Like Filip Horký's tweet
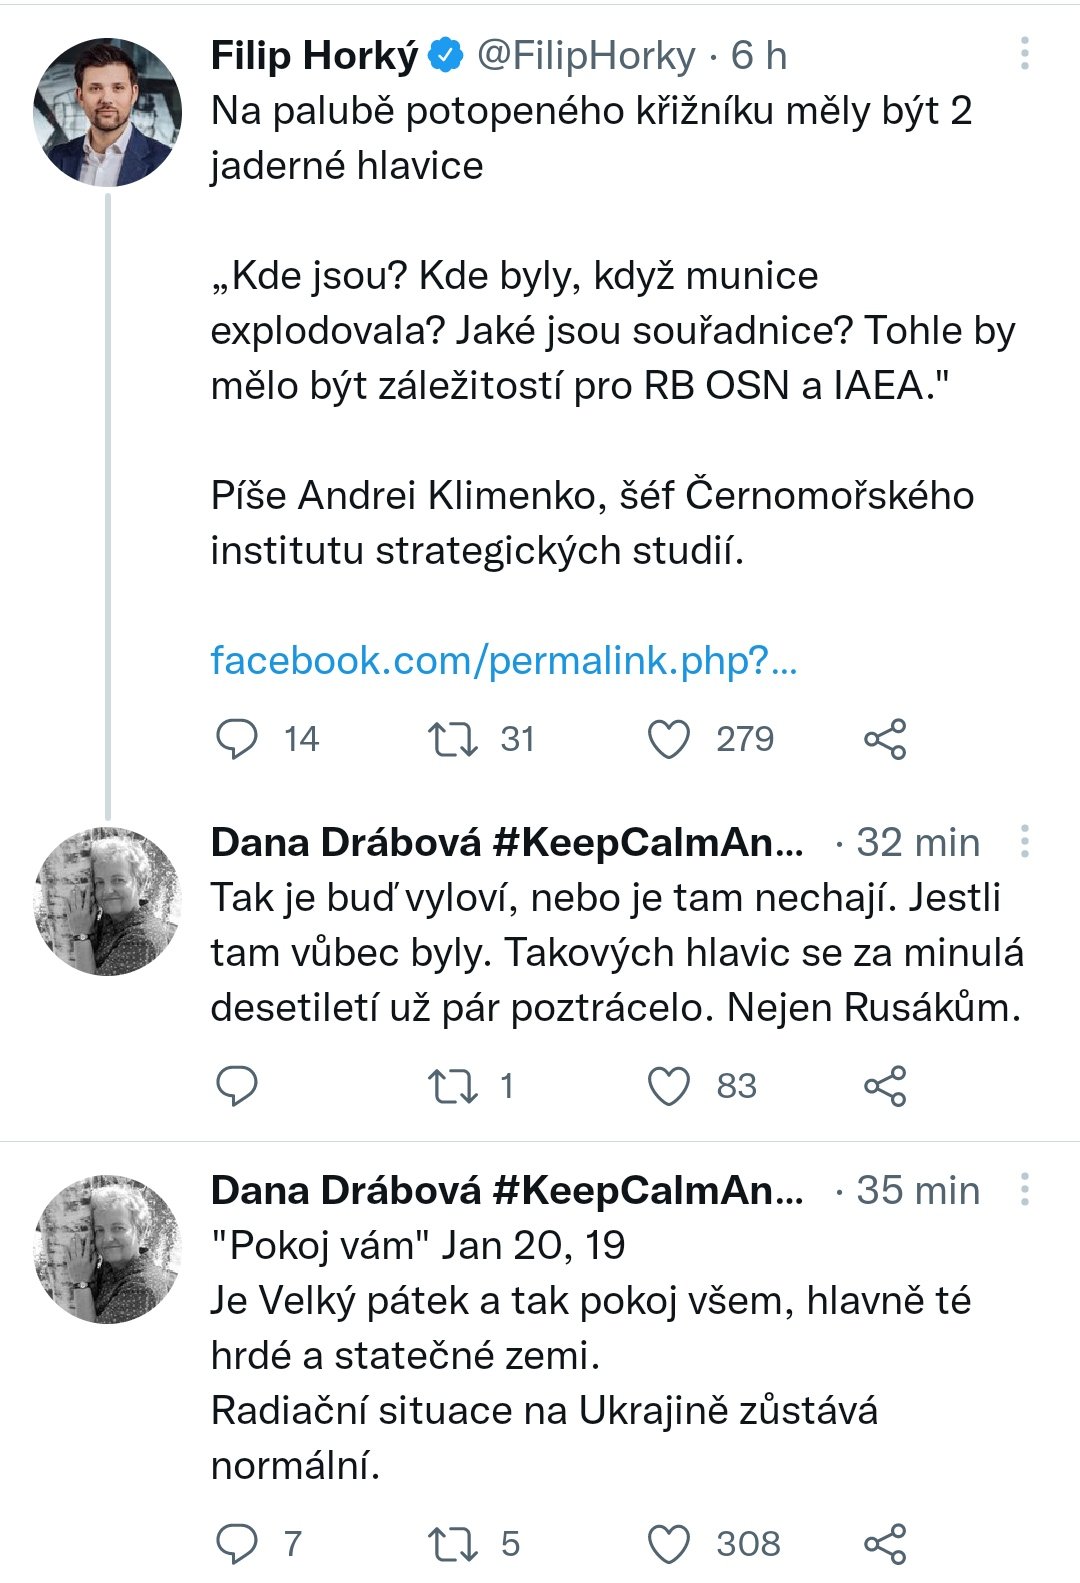Screen dimensions: 1080x1583 point(669,739)
